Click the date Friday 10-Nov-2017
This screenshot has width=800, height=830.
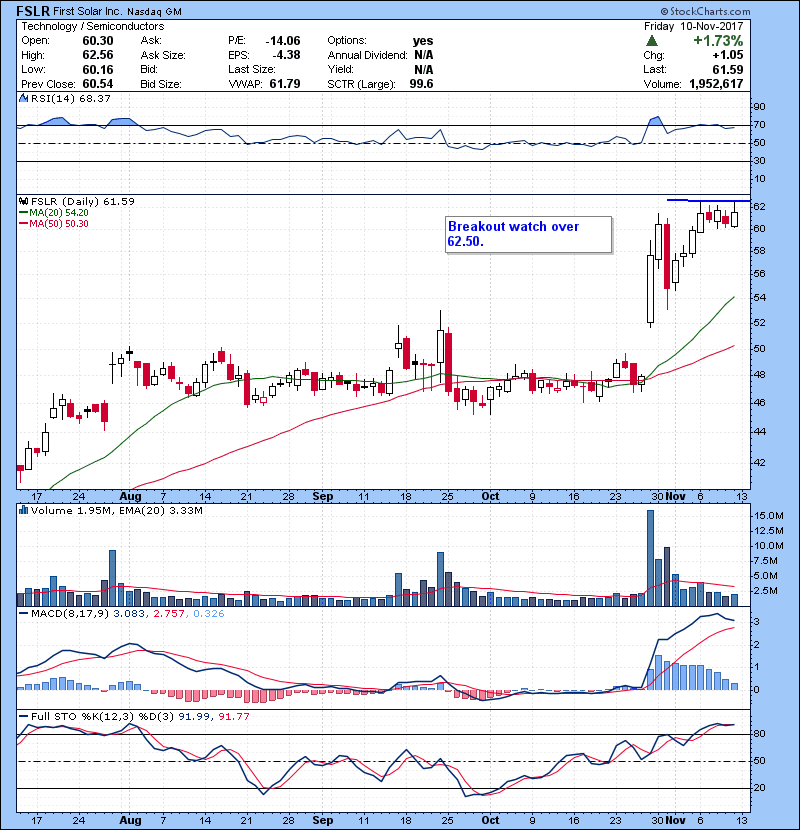pyautogui.click(x=694, y=26)
